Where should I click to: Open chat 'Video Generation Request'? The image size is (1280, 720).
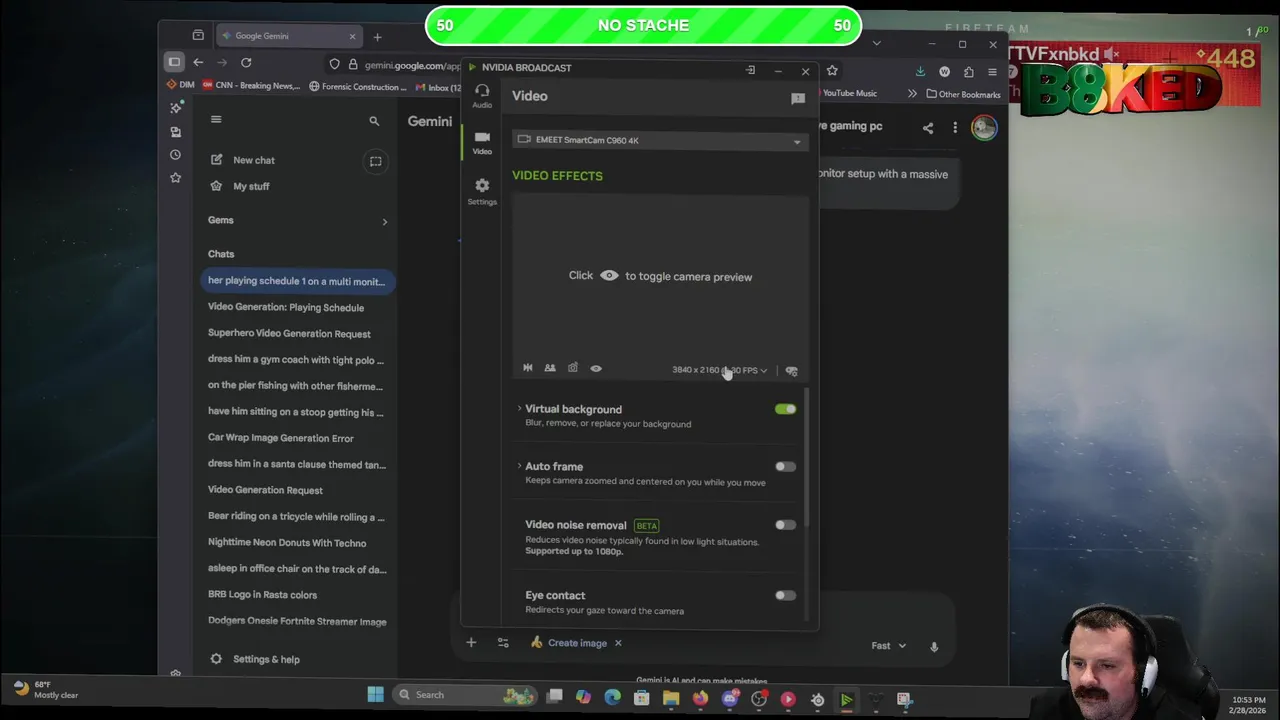[265, 490]
